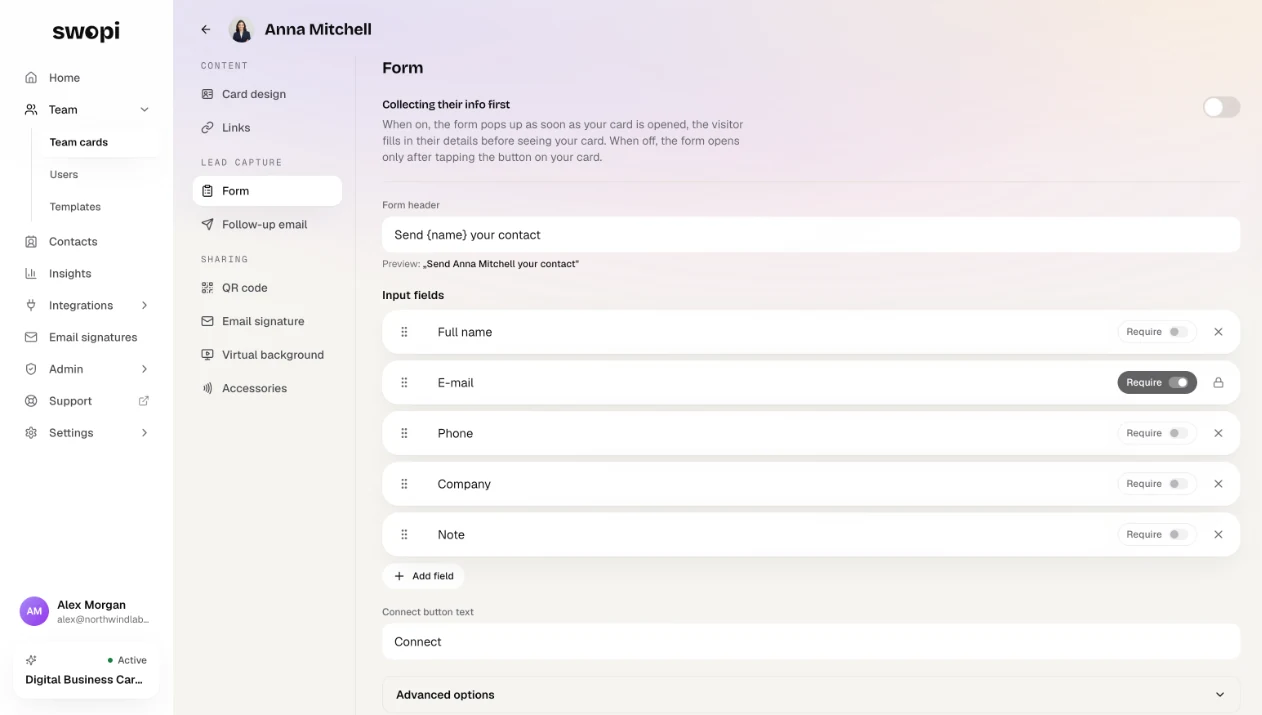Click the Email signatures envelope icon
This screenshot has width=1262, height=715.
point(31,338)
